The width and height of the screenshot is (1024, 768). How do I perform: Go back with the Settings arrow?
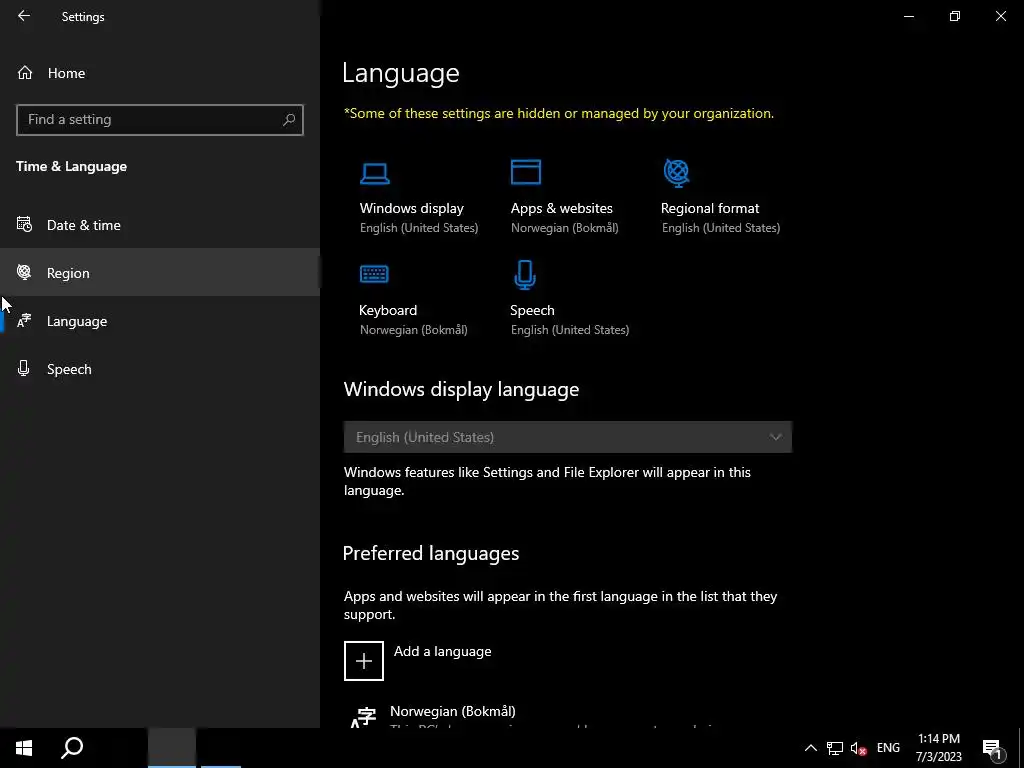coord(24,16)
